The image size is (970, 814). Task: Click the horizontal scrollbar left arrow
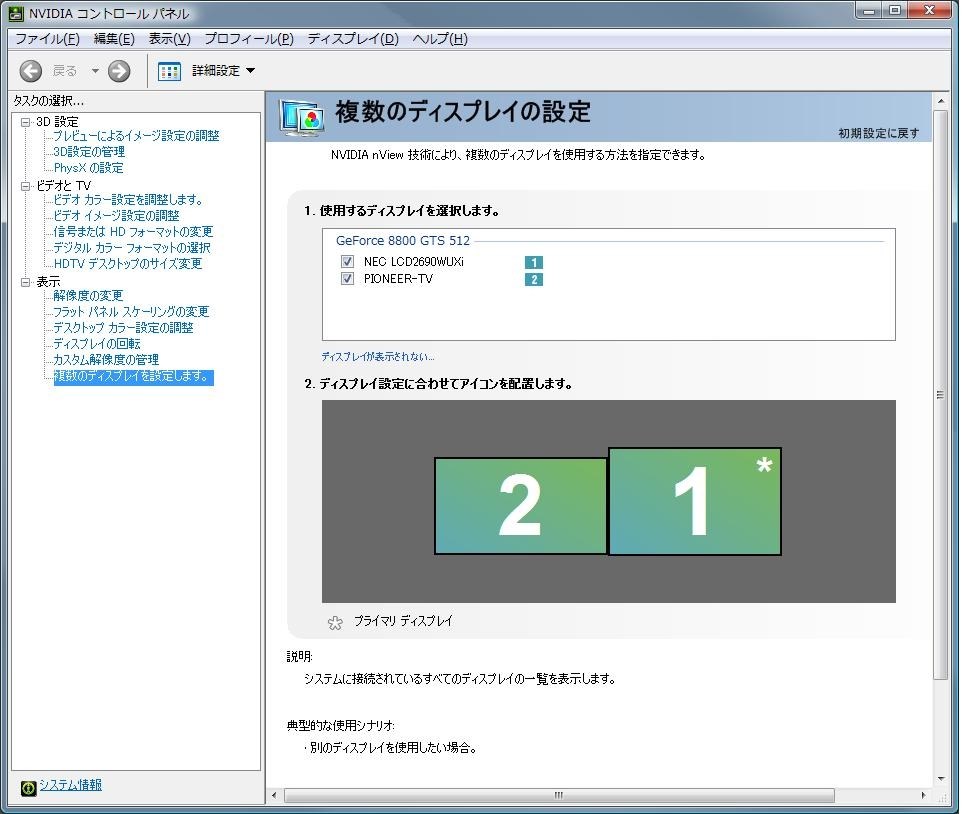(275, 795)
